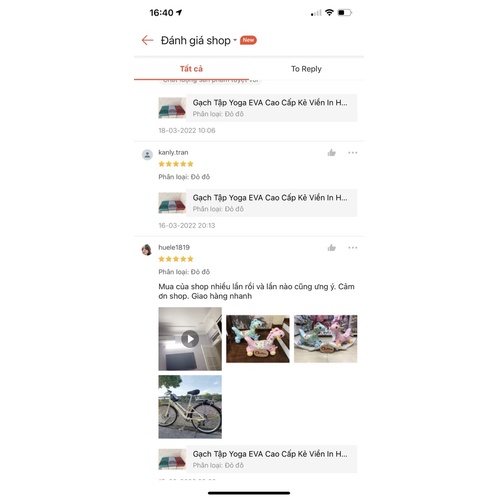Open the yoga brick product under kanly.tran's review

(x=258, y=203)
